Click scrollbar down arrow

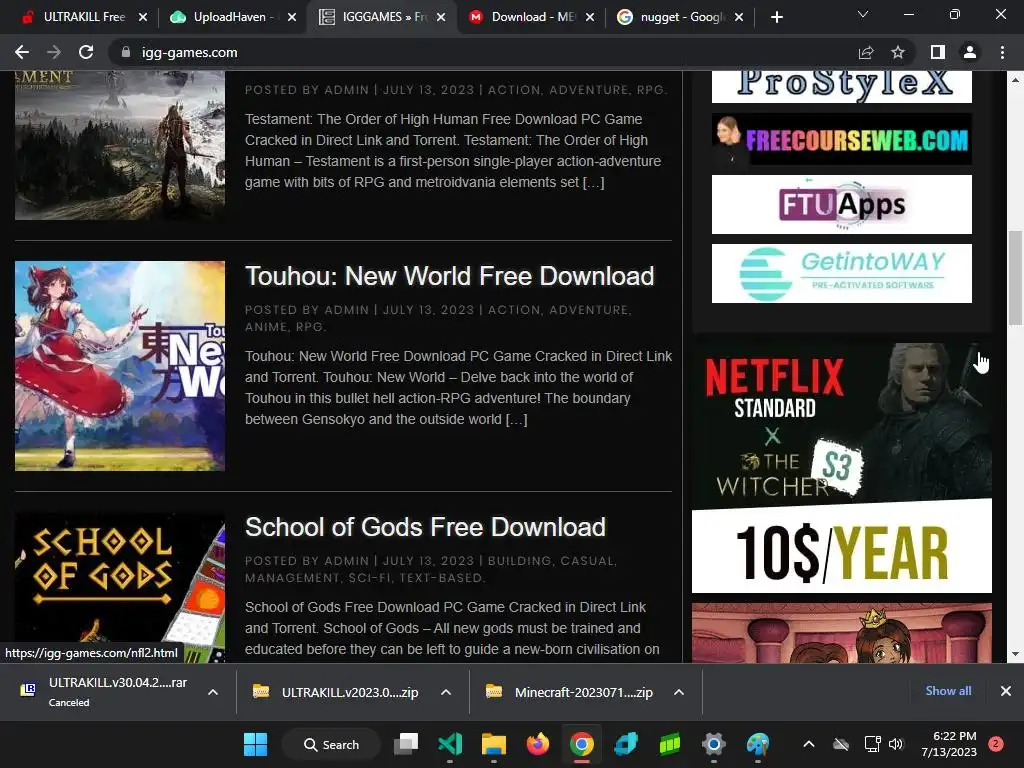(1015, 654)
